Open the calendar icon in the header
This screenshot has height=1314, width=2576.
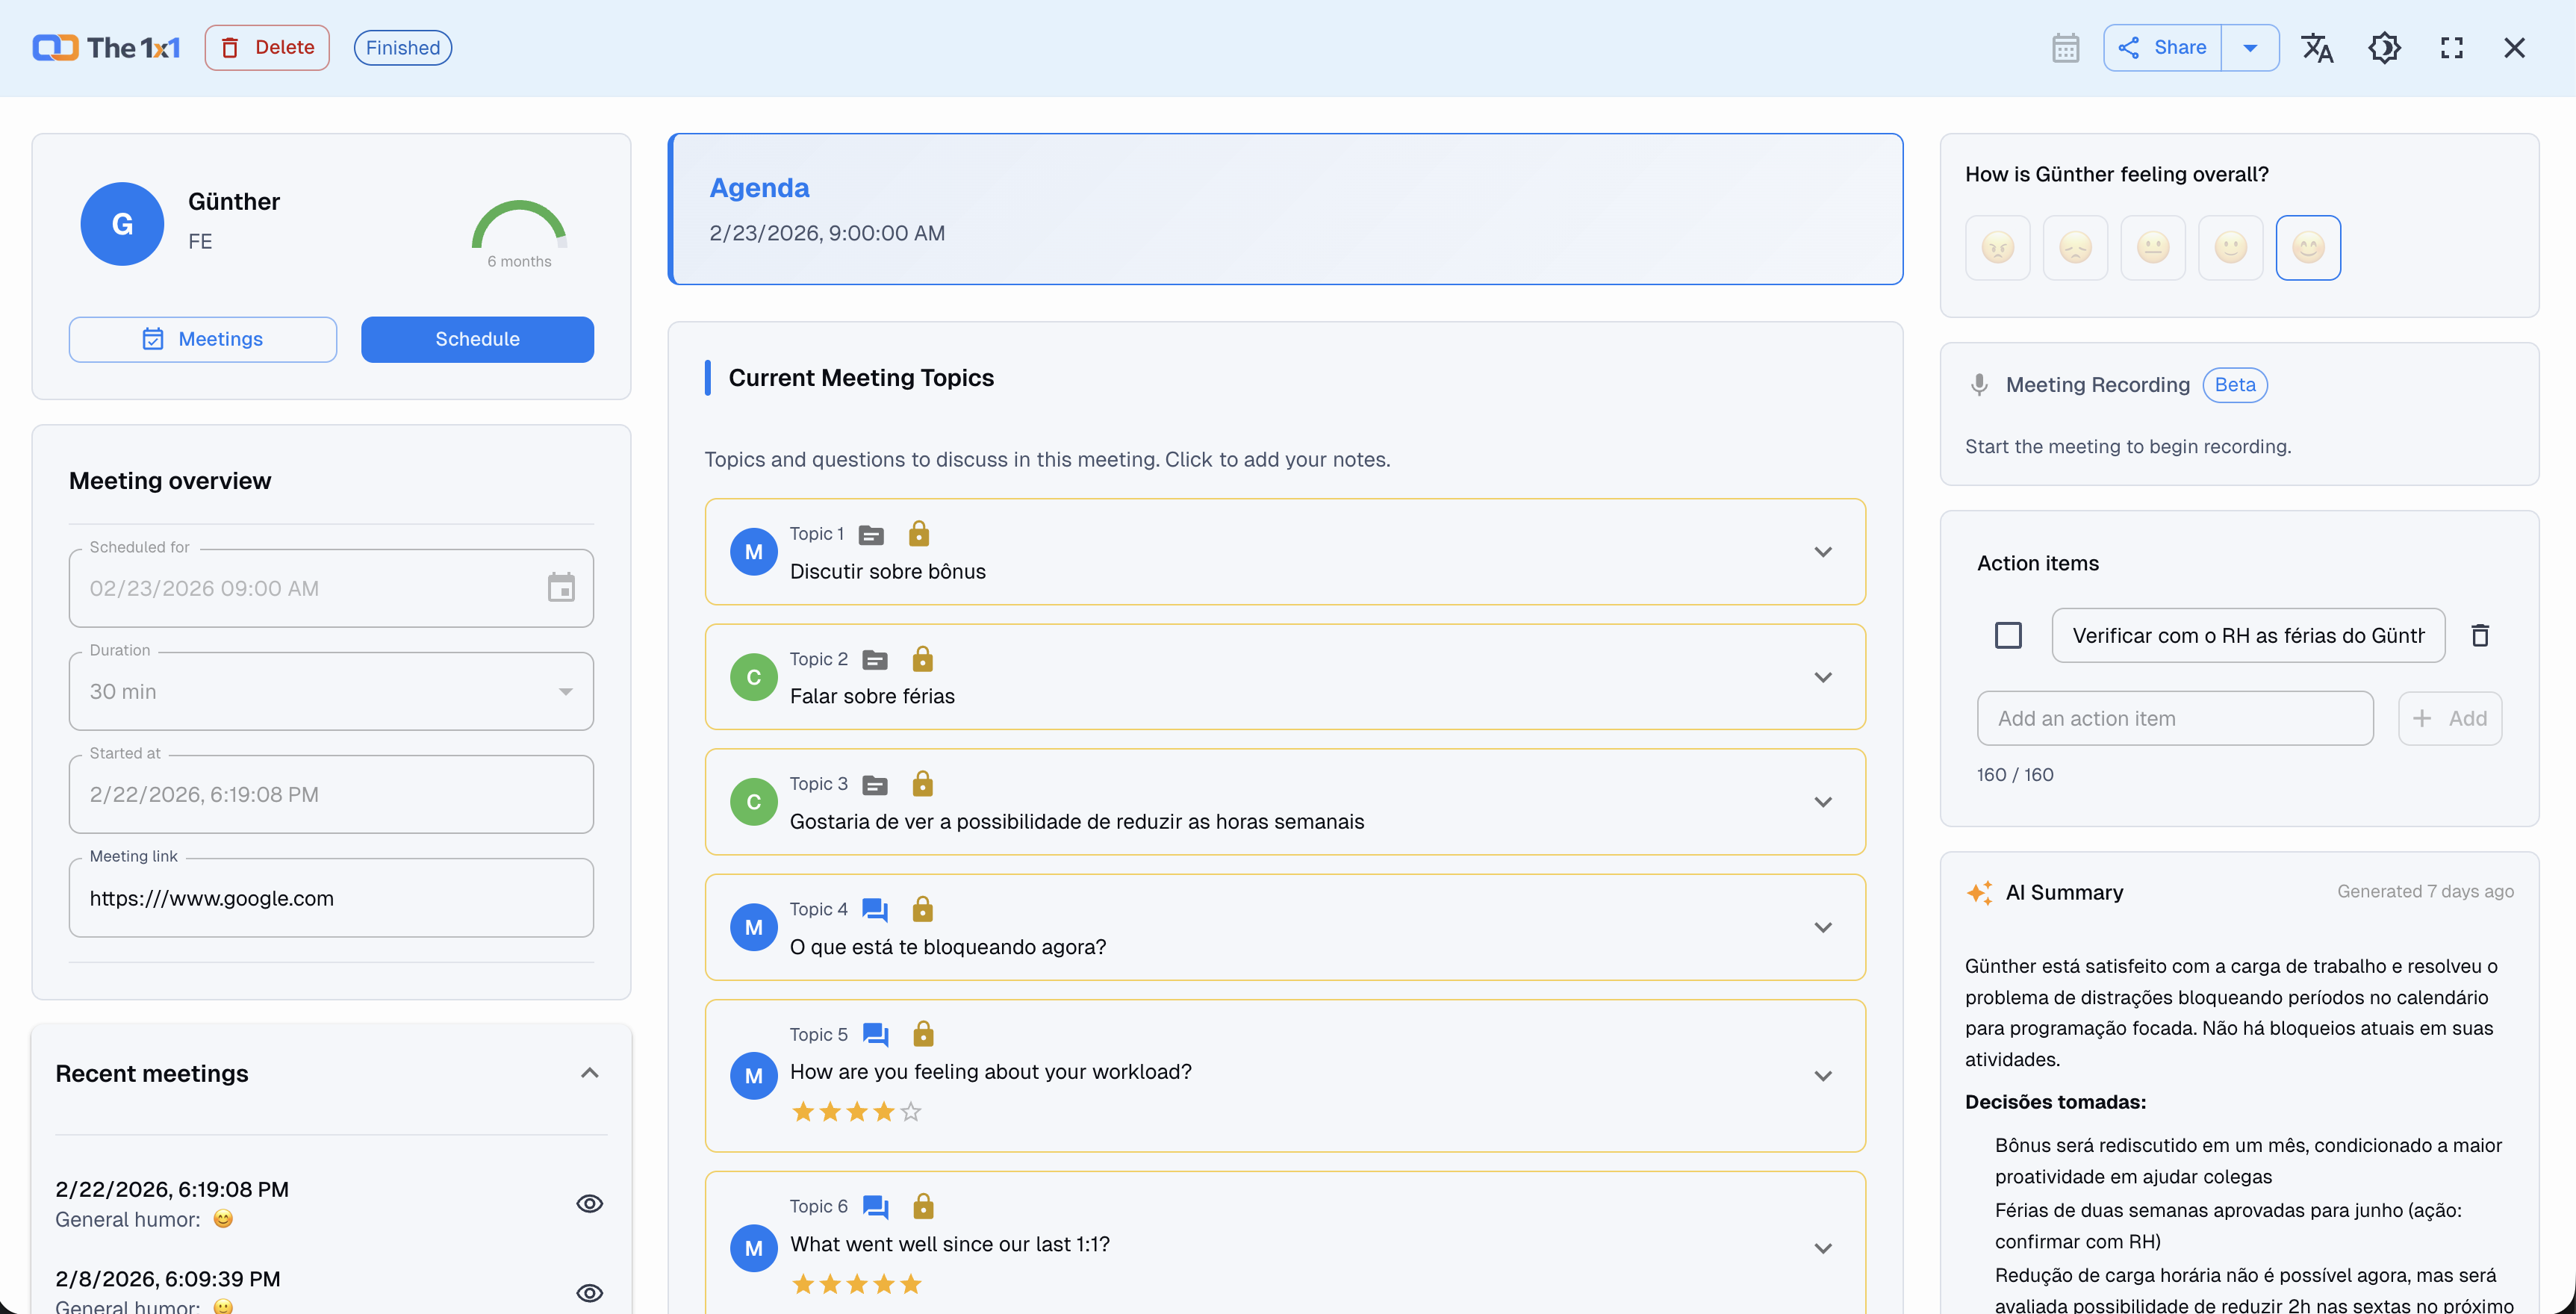tap(2065, 48)
